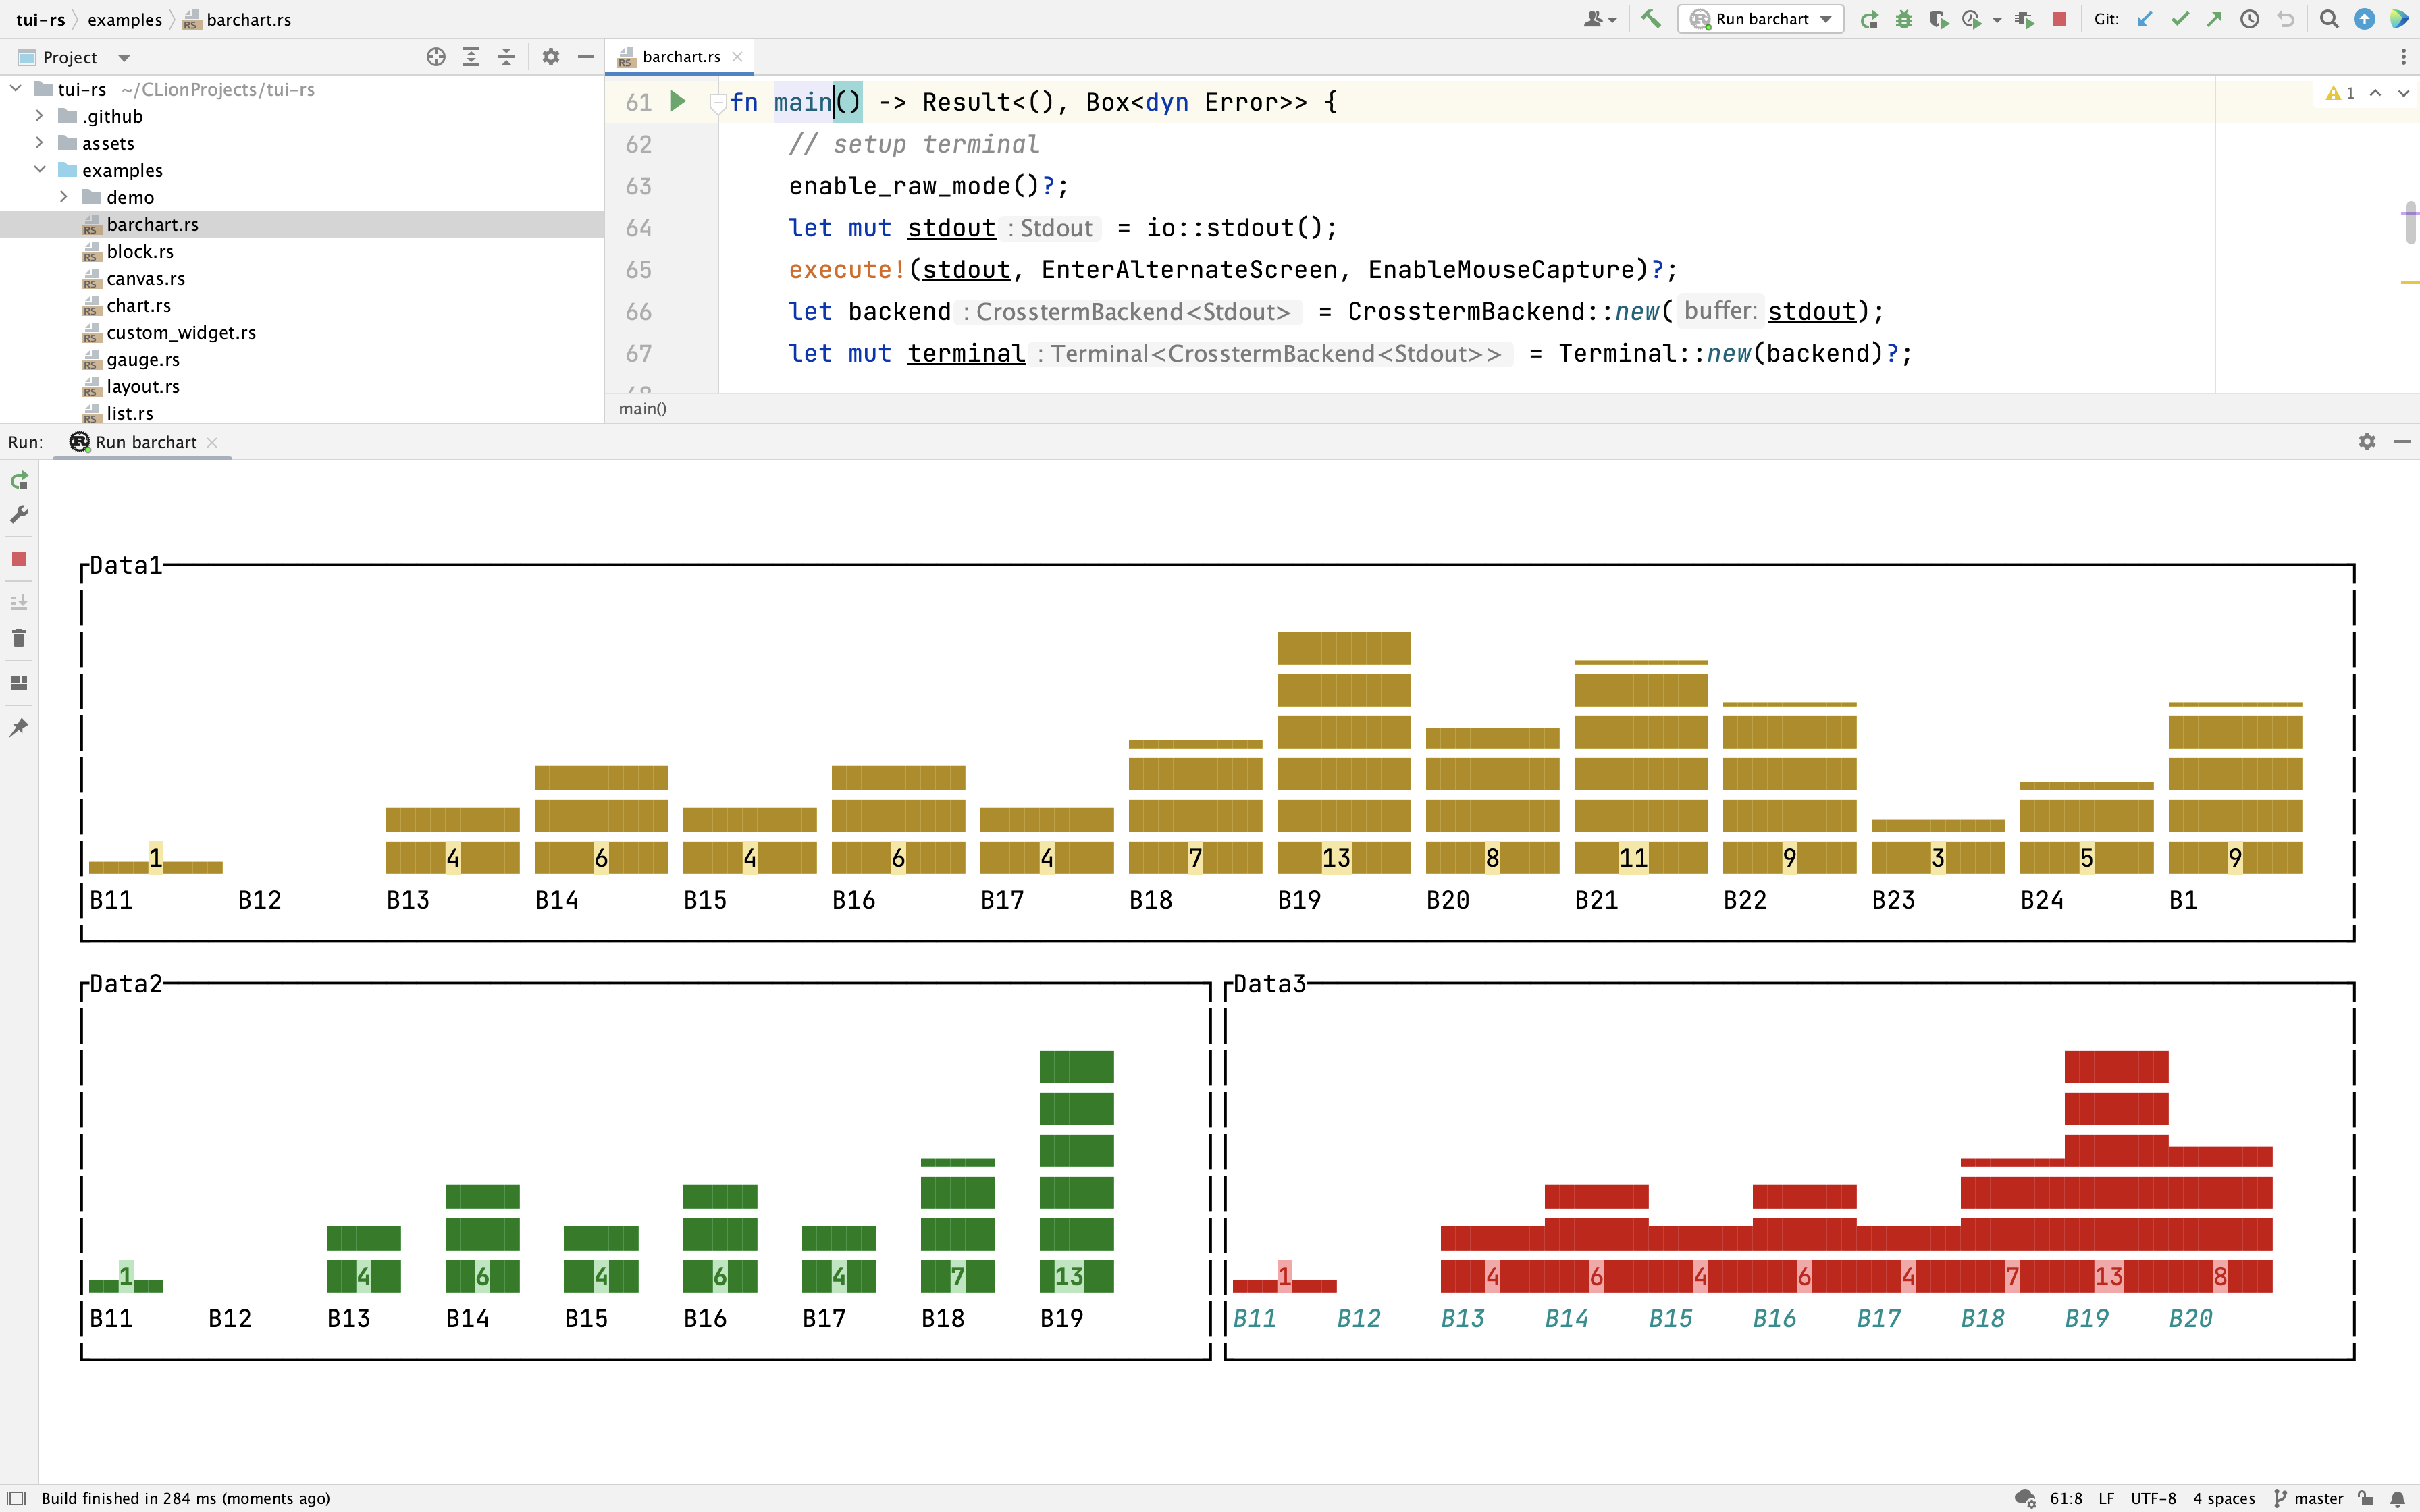Image resolution: width=2420 pixels, height=1512 pixels.
Task: Clear the run console output
Action: pyautogui.click(x=19, y=638)
